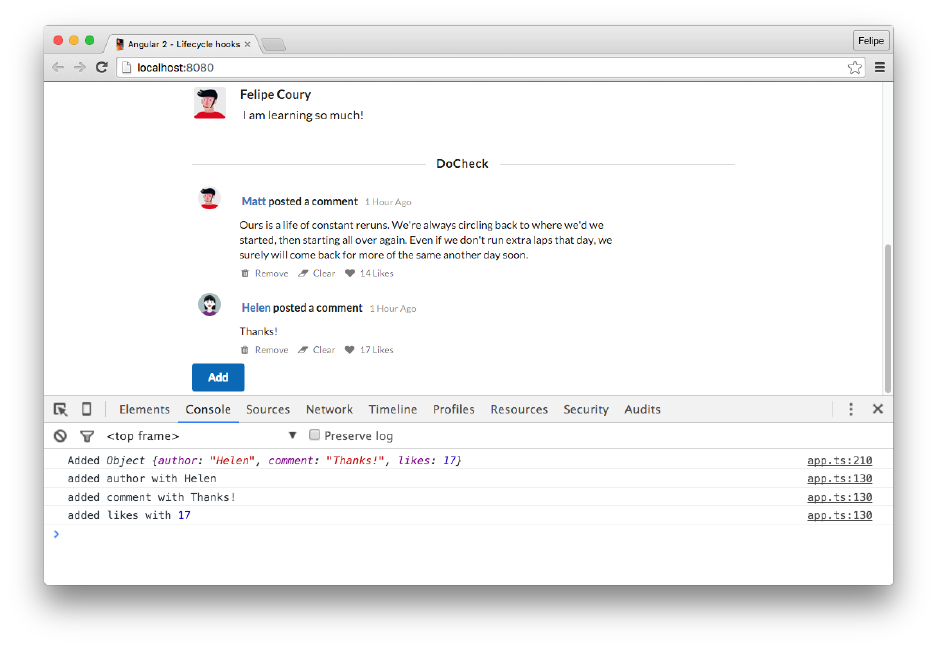
Task: Click heart icon on Helen's comment
Action: [x=350, y=349]
